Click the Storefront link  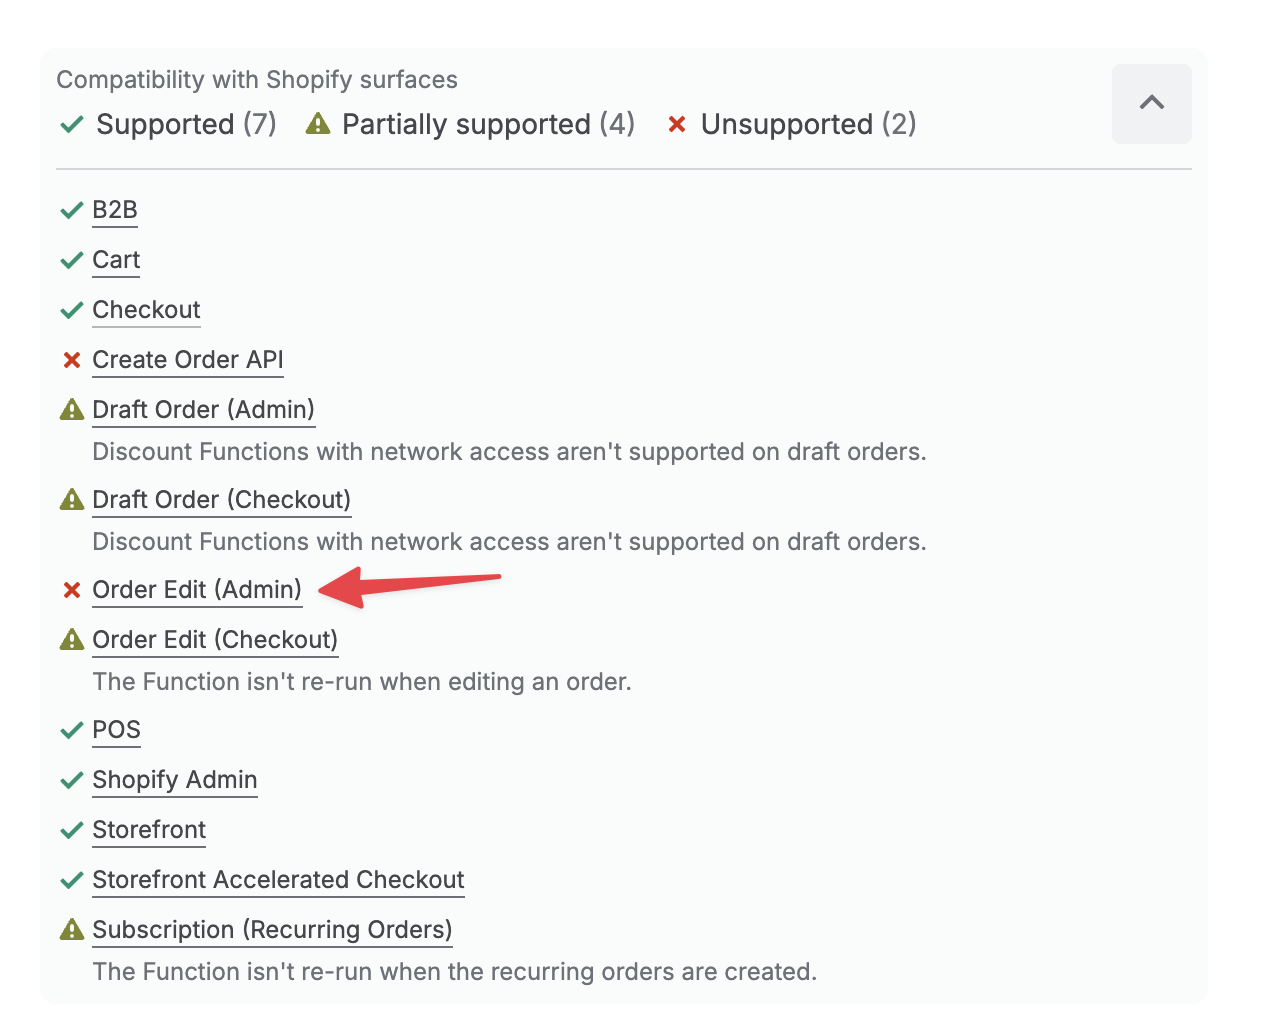(x=149, y=830)
